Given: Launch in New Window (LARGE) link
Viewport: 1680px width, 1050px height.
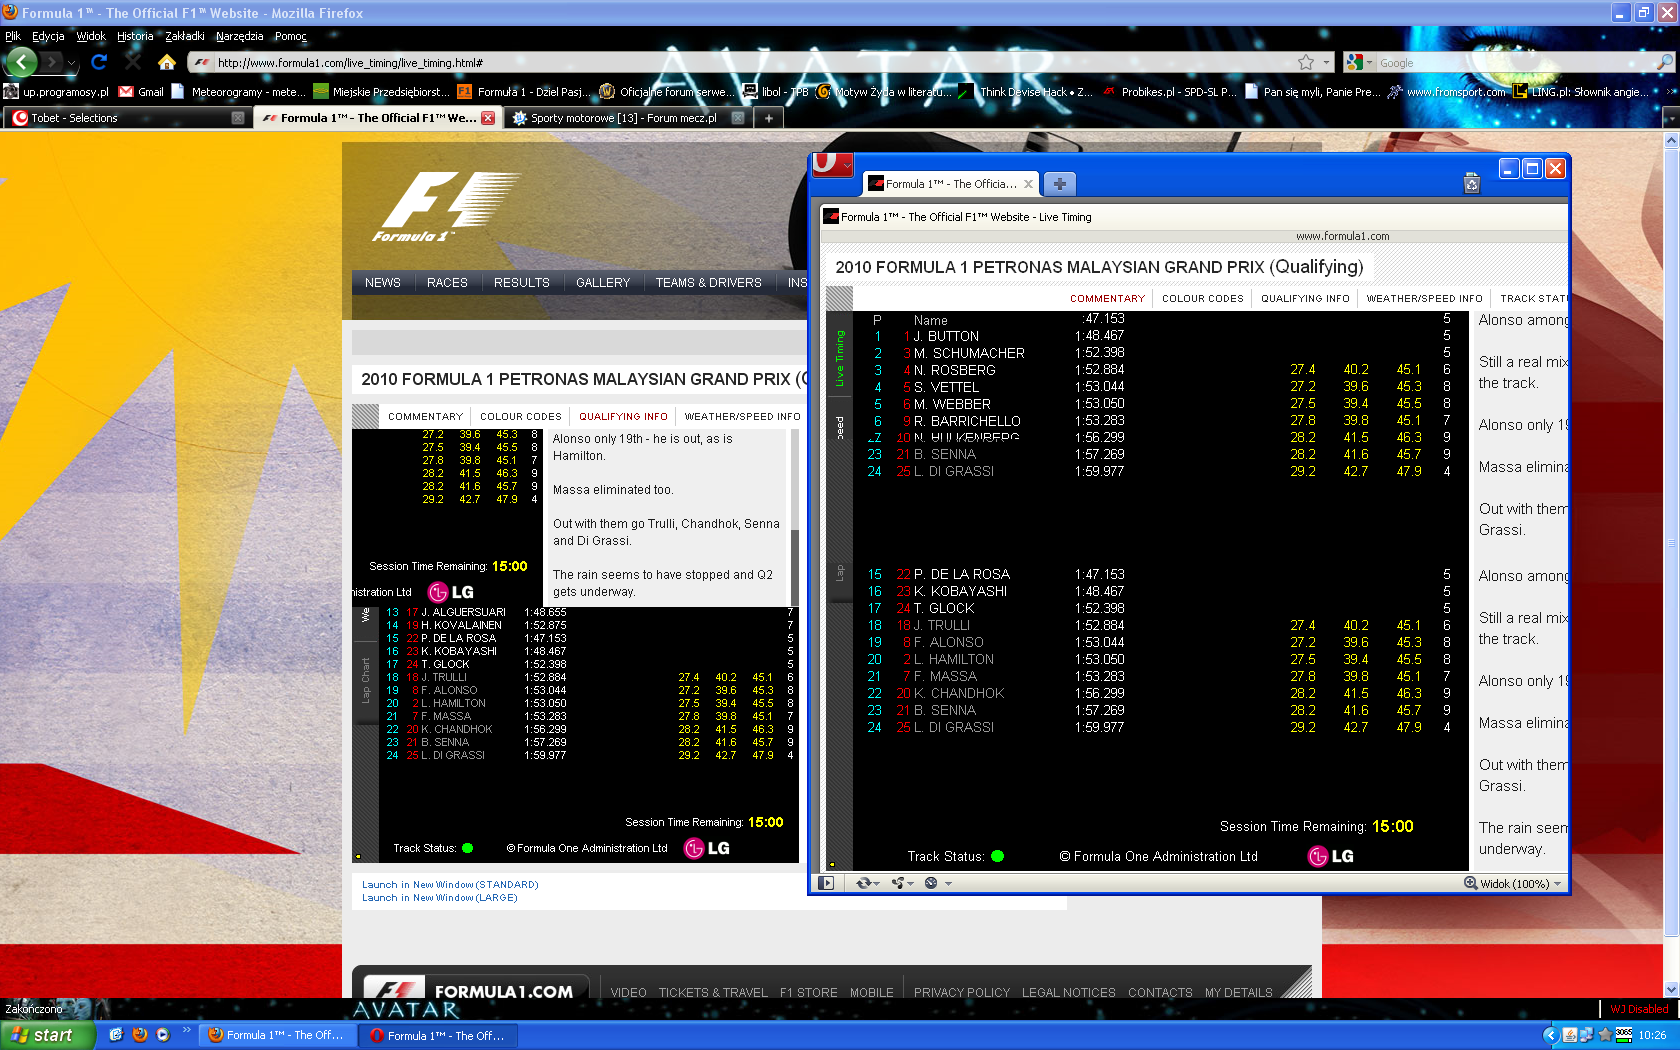Looking at the screenshot, I should point(440,898).
